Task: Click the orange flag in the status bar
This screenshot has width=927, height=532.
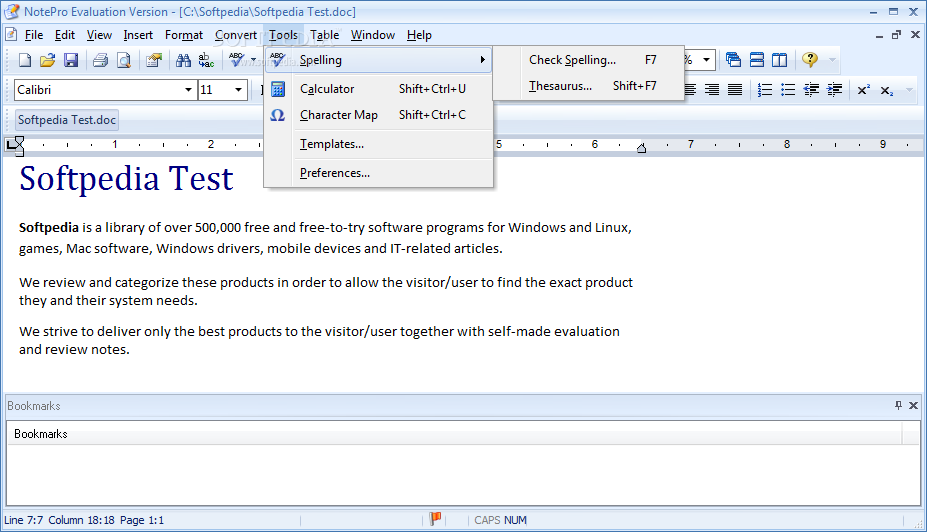Action: 436,518
